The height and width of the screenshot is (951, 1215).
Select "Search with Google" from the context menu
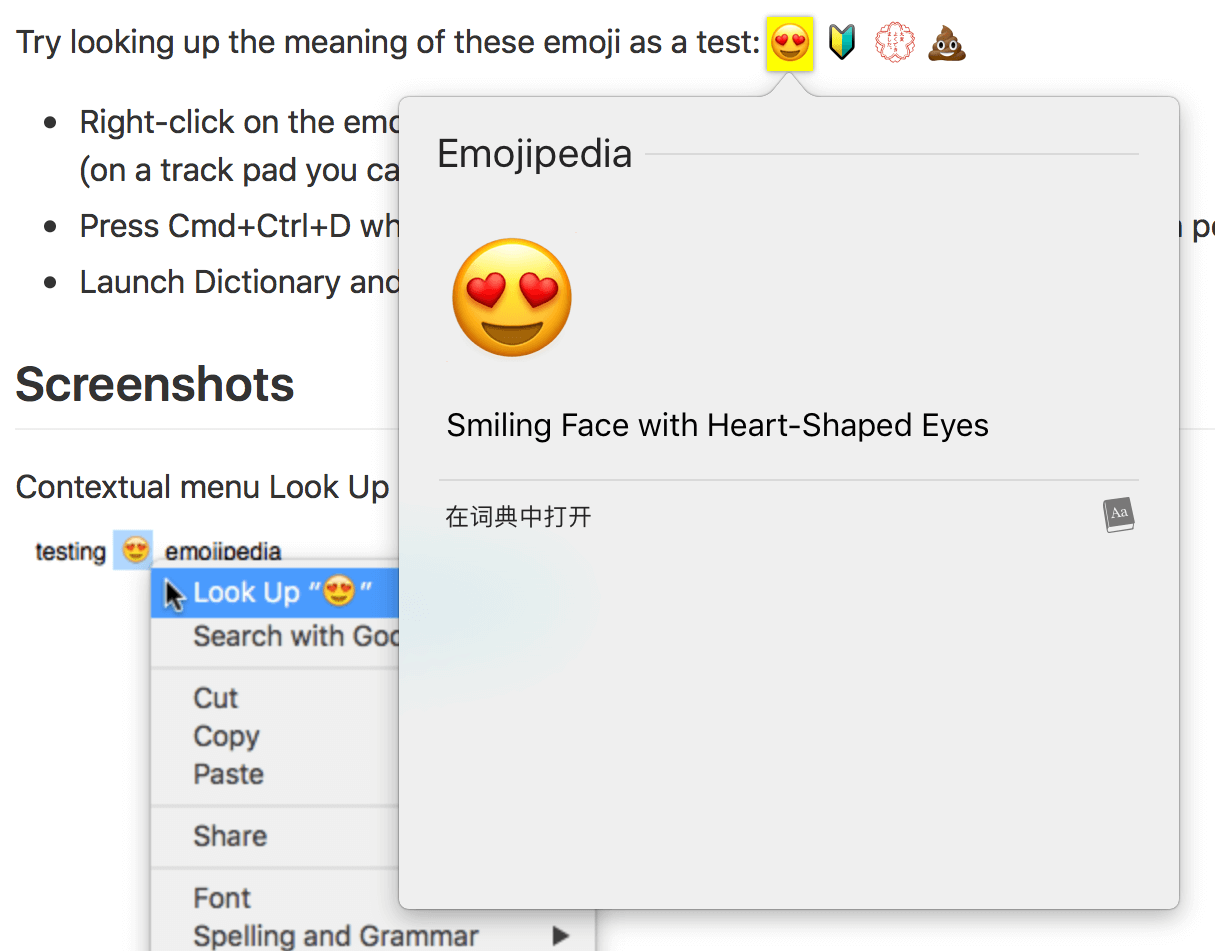tap(295, 636)
